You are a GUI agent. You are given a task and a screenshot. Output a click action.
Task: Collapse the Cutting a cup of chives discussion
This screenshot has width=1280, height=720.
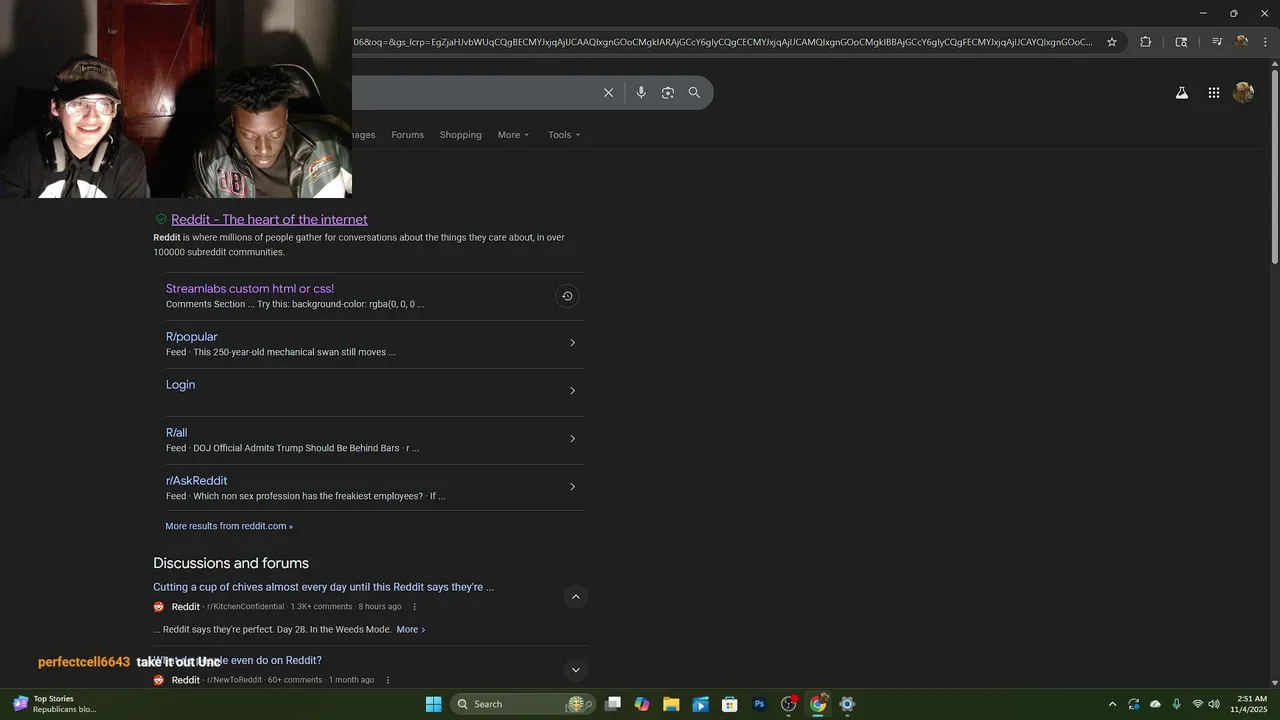click(x=575, y=597)
